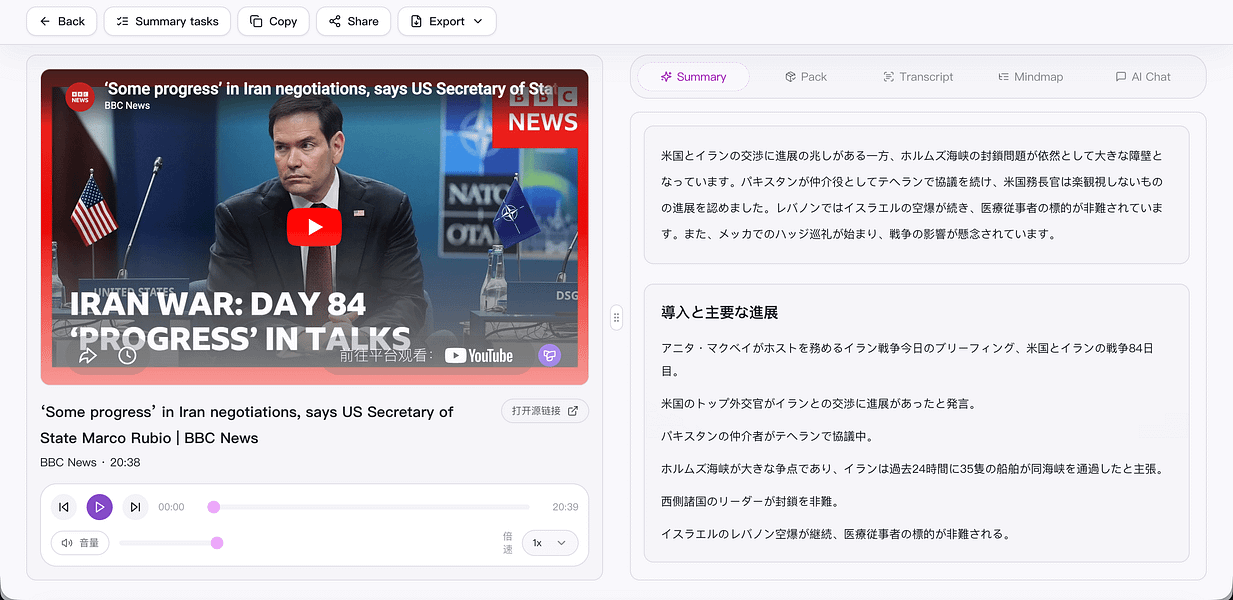The height and width of the screenshot is (600, 1233).
Task: Click the IRAN WAR: DAY 84 video thumbnail
Action: click(x=314, y=227)
